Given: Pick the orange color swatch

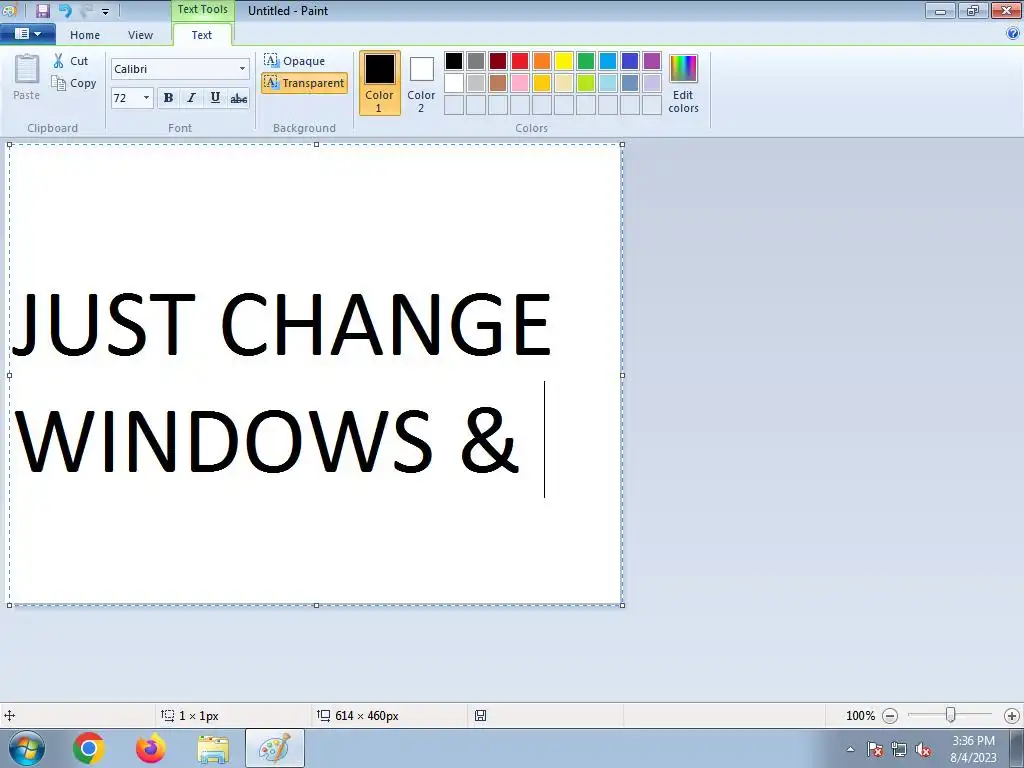Looking at the screenshot, I should 542,61.
